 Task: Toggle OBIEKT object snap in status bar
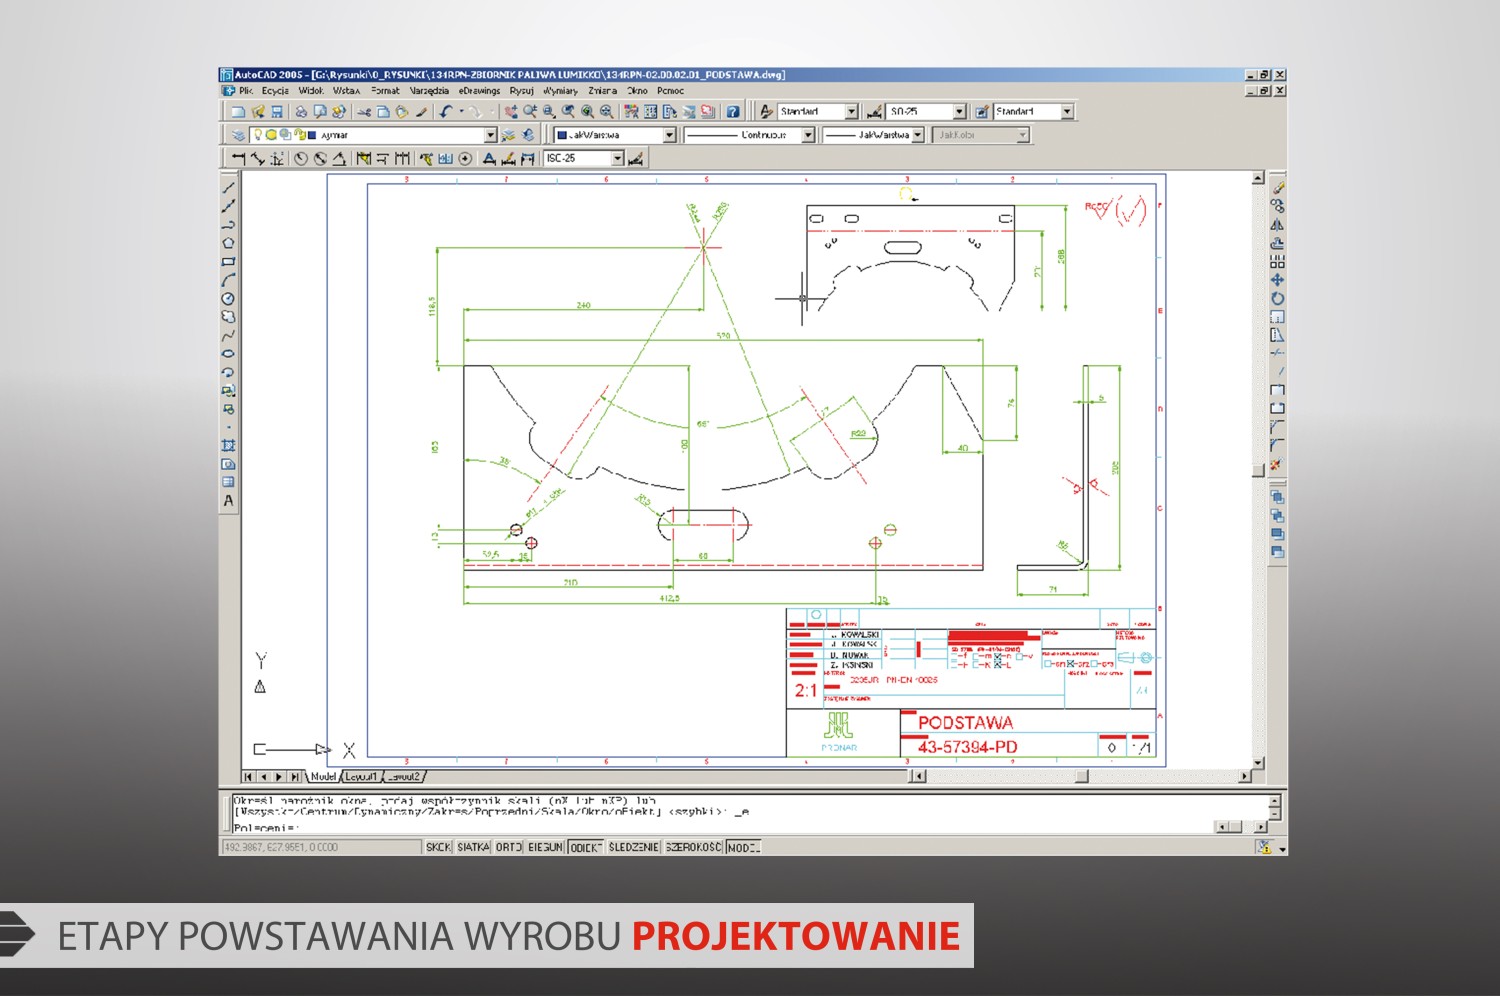pos(586,847)
